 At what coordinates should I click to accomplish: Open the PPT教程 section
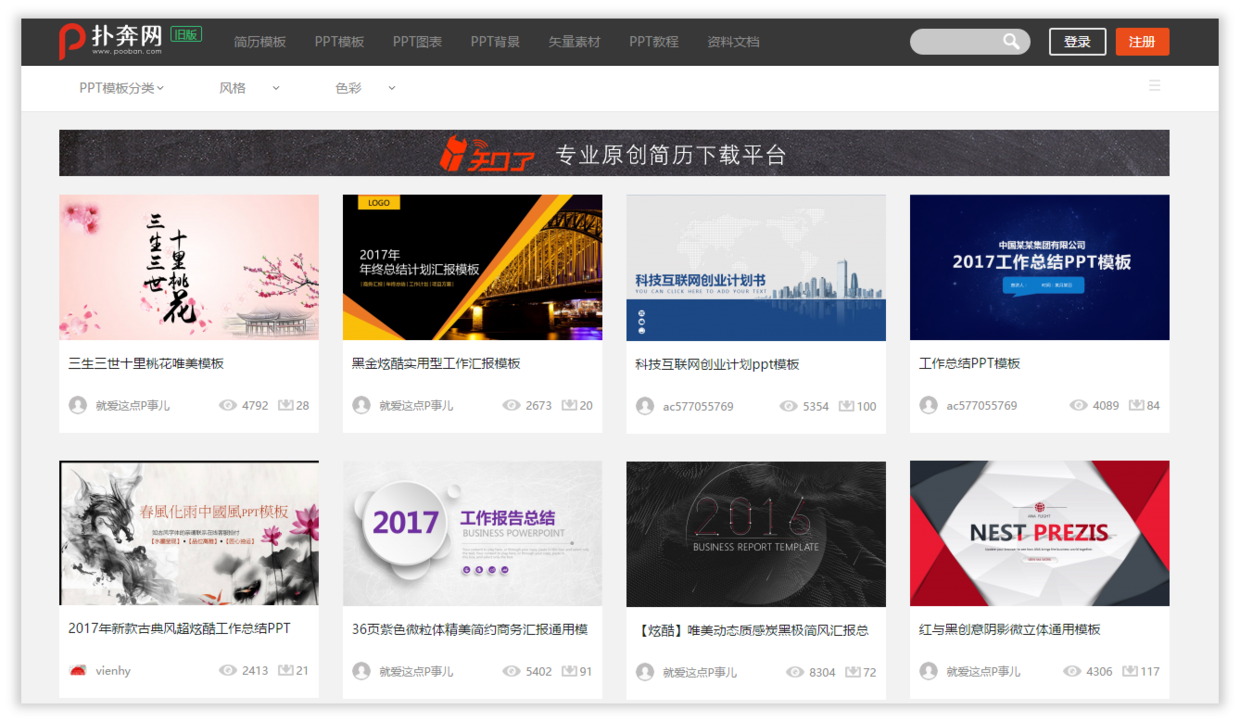coord(653,41)
